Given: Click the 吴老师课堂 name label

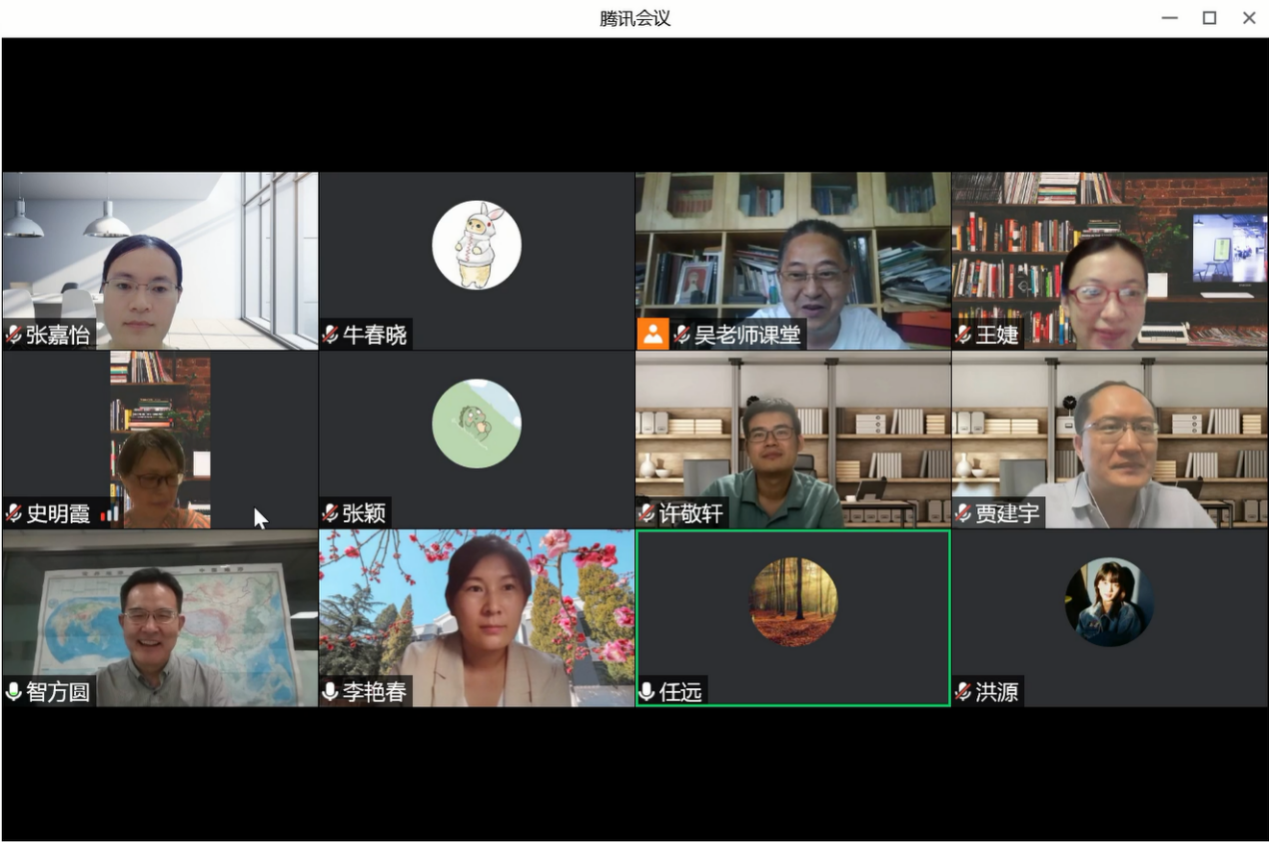Looking at the screenshot, I should coord(747,335).
